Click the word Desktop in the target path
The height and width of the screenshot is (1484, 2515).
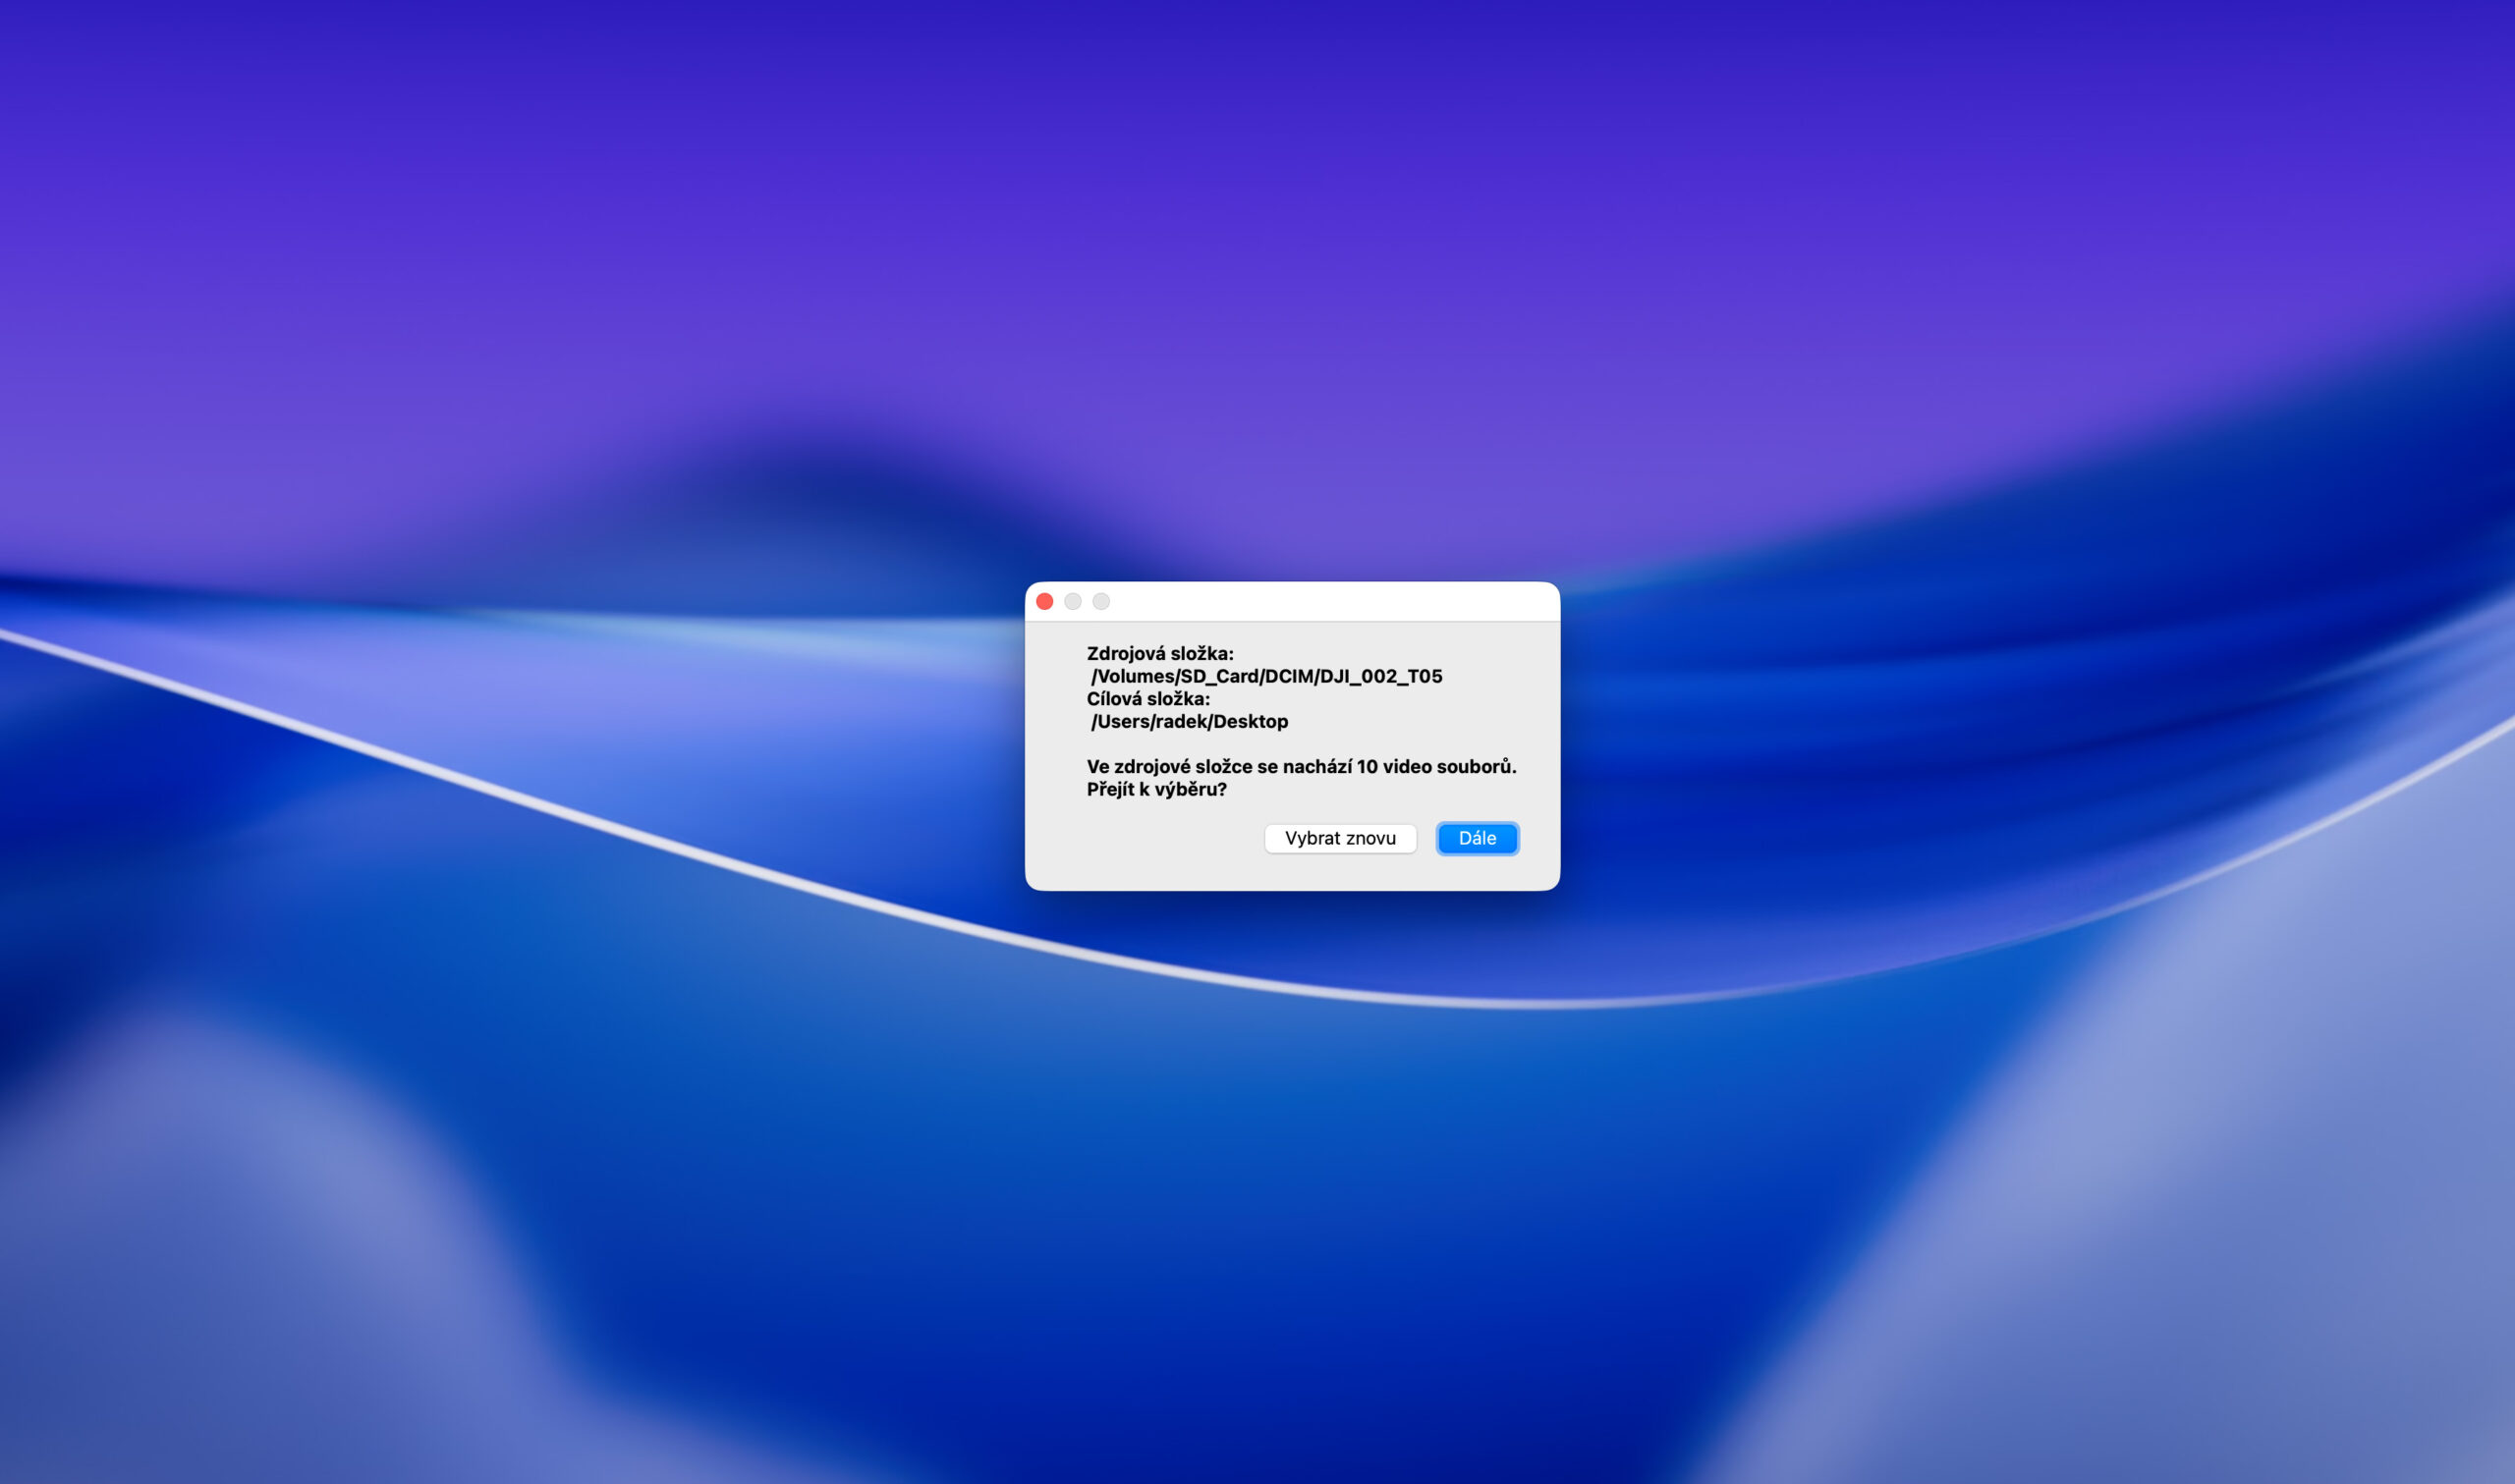click(x=1250, y=721)
